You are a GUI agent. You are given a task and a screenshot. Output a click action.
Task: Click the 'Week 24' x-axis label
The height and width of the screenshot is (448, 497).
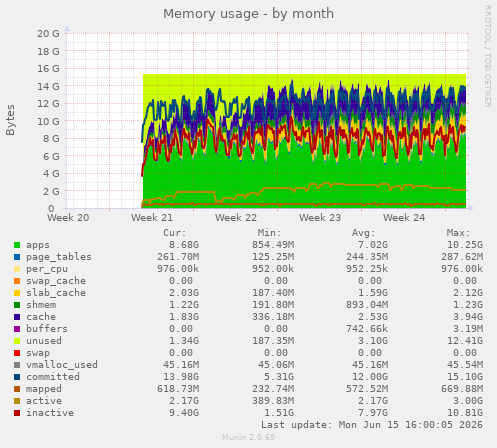404,218
